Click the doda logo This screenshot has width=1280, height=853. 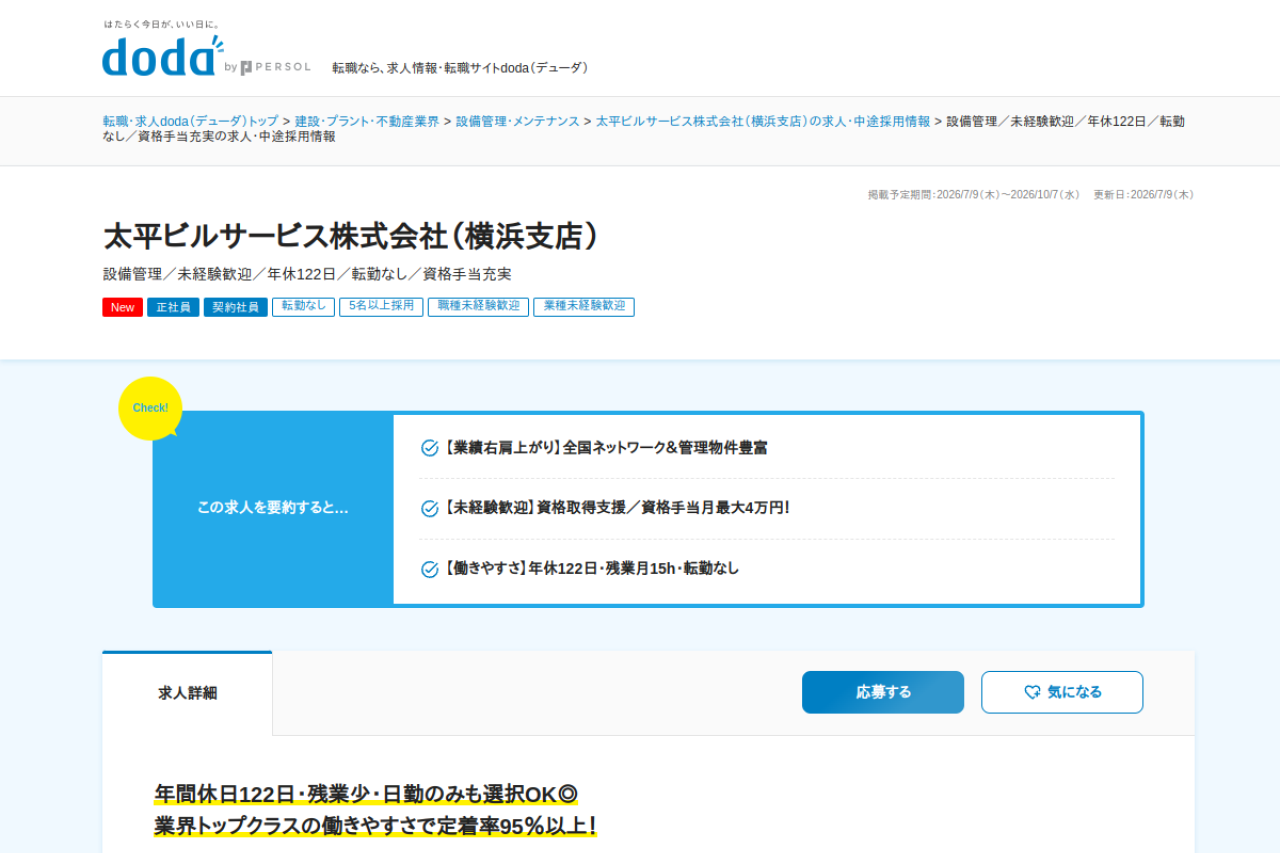tap(162, 56)
